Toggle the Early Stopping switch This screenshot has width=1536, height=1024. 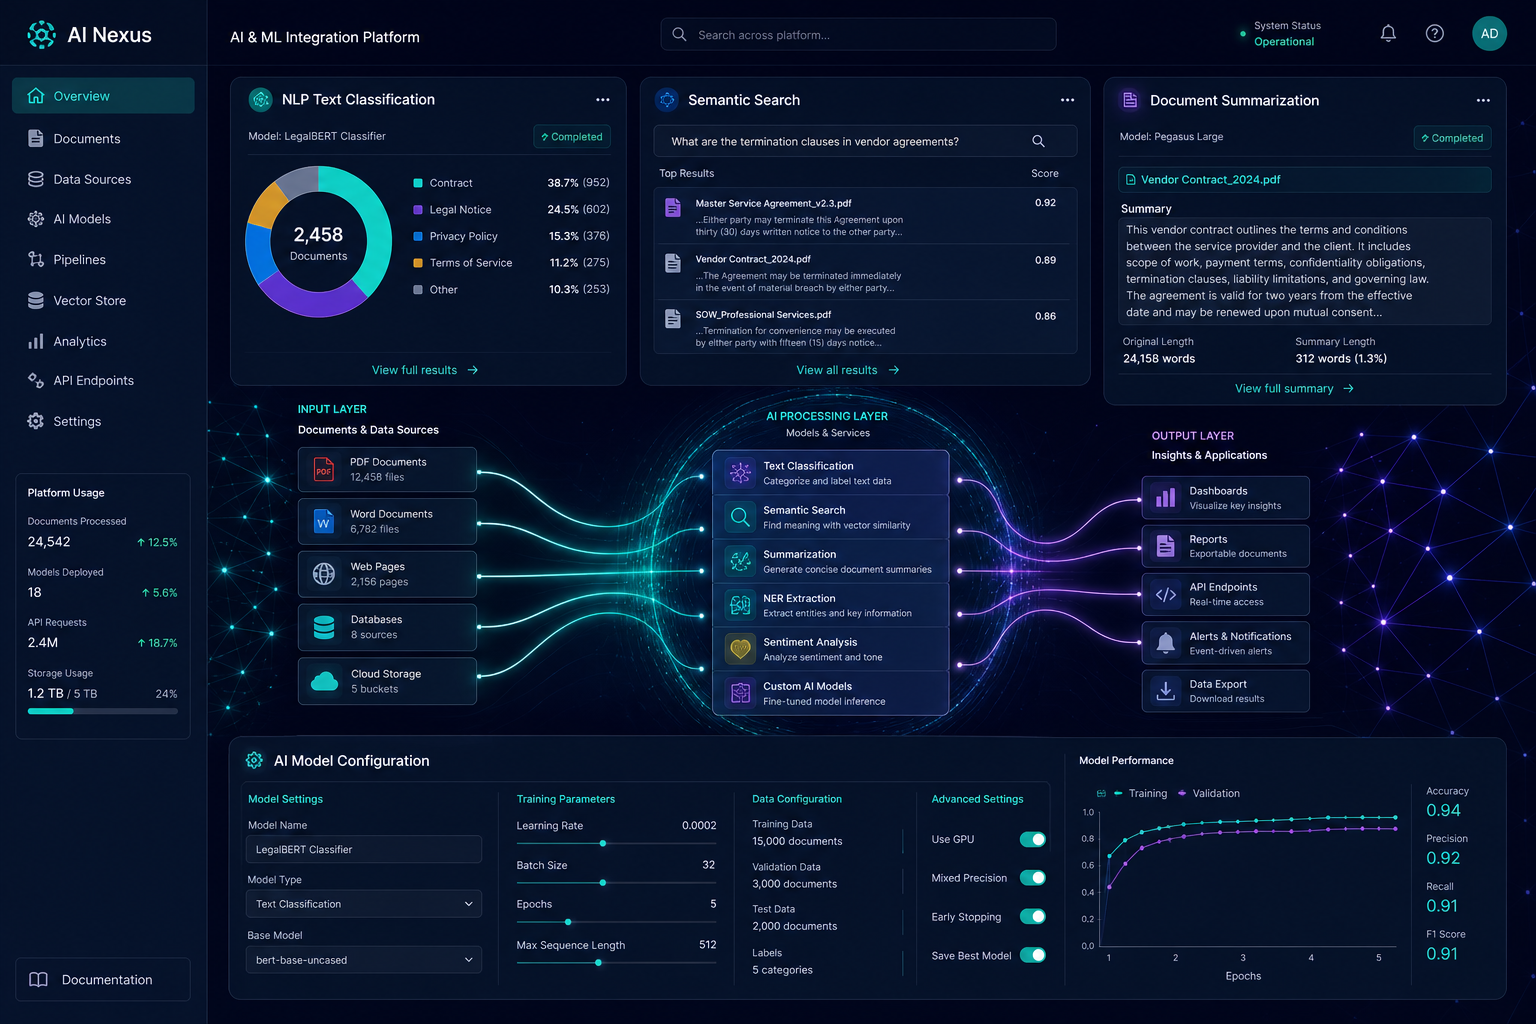(x=1033, y=917)
